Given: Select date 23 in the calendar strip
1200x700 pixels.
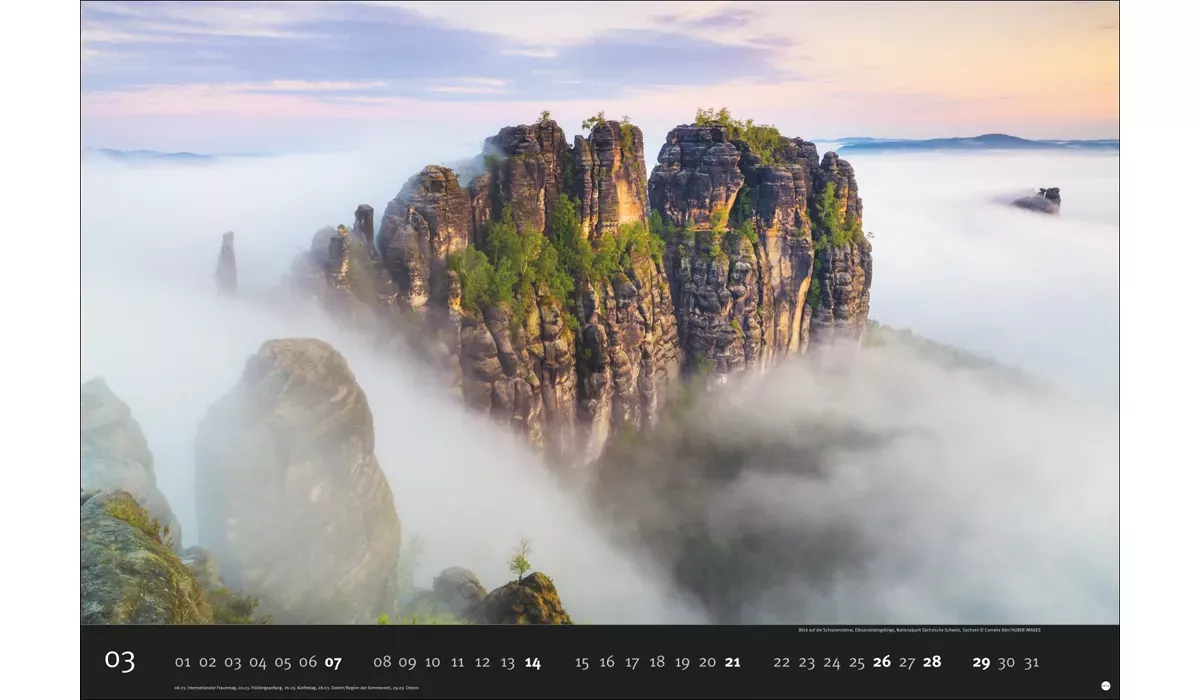Looking at the screenshot, I should click(807, 662).
